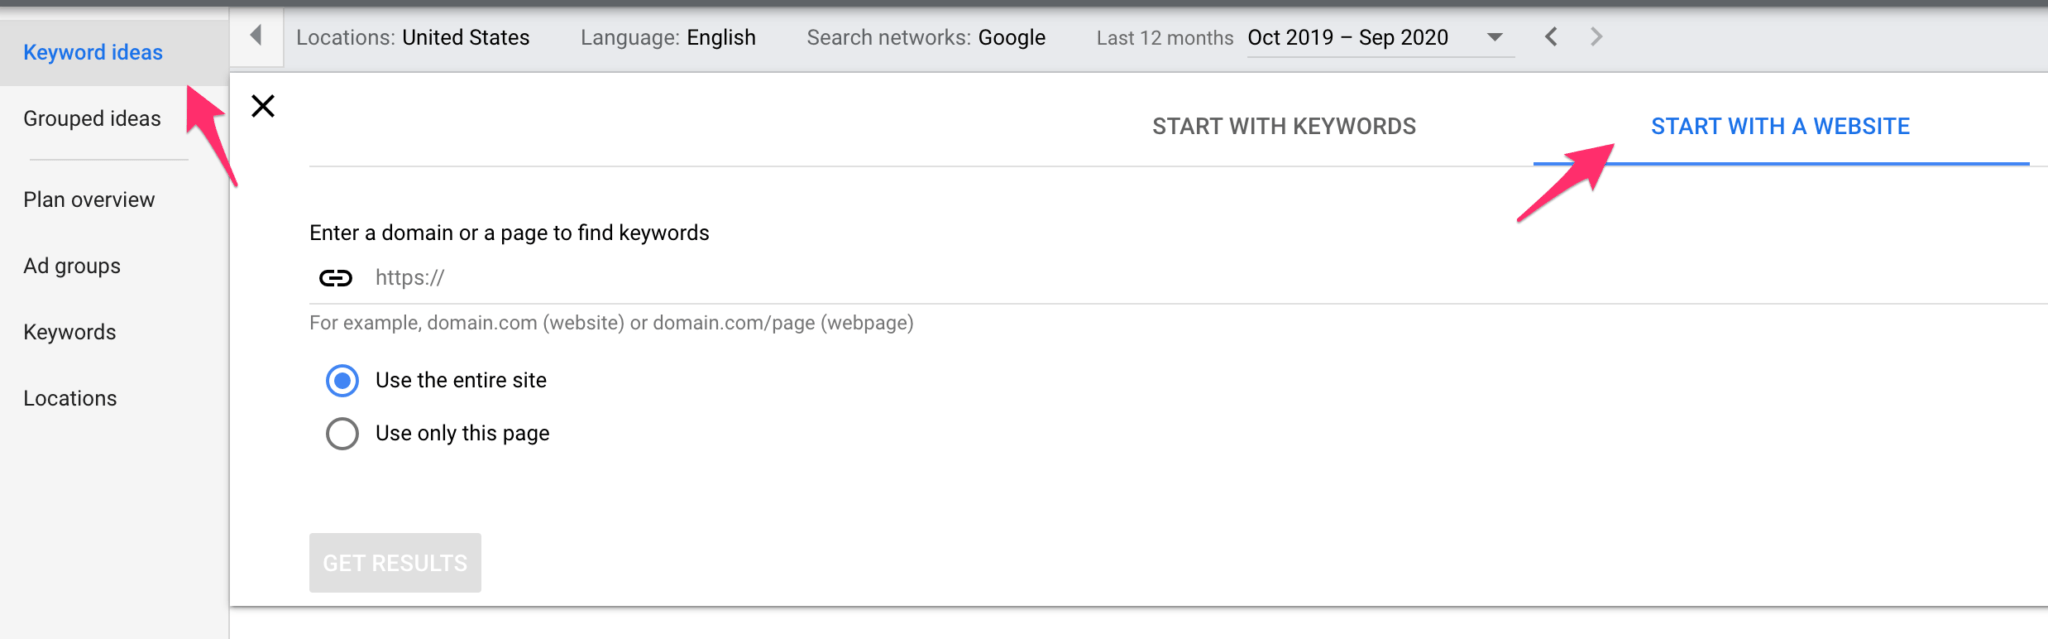The width and height of the screenshot is (2048, 639).
Task: Click the right chevron for next date range
Action: pos(1596,36)
